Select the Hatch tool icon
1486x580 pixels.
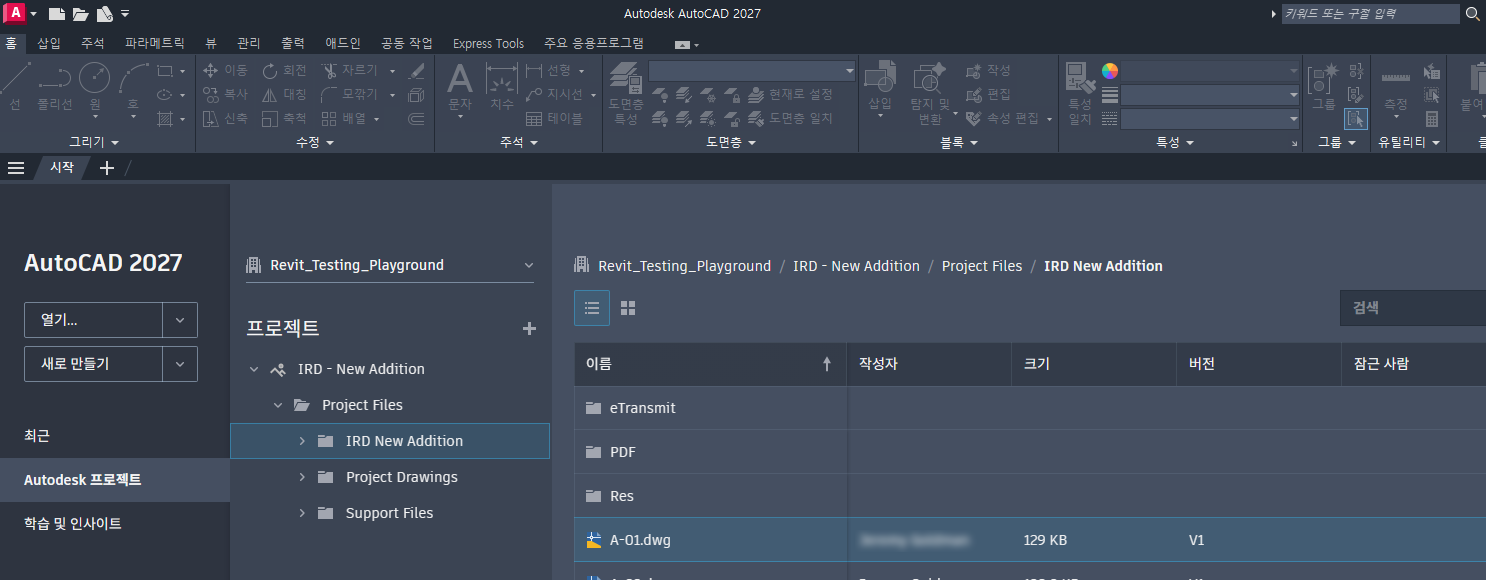click(x=165, y=119)
